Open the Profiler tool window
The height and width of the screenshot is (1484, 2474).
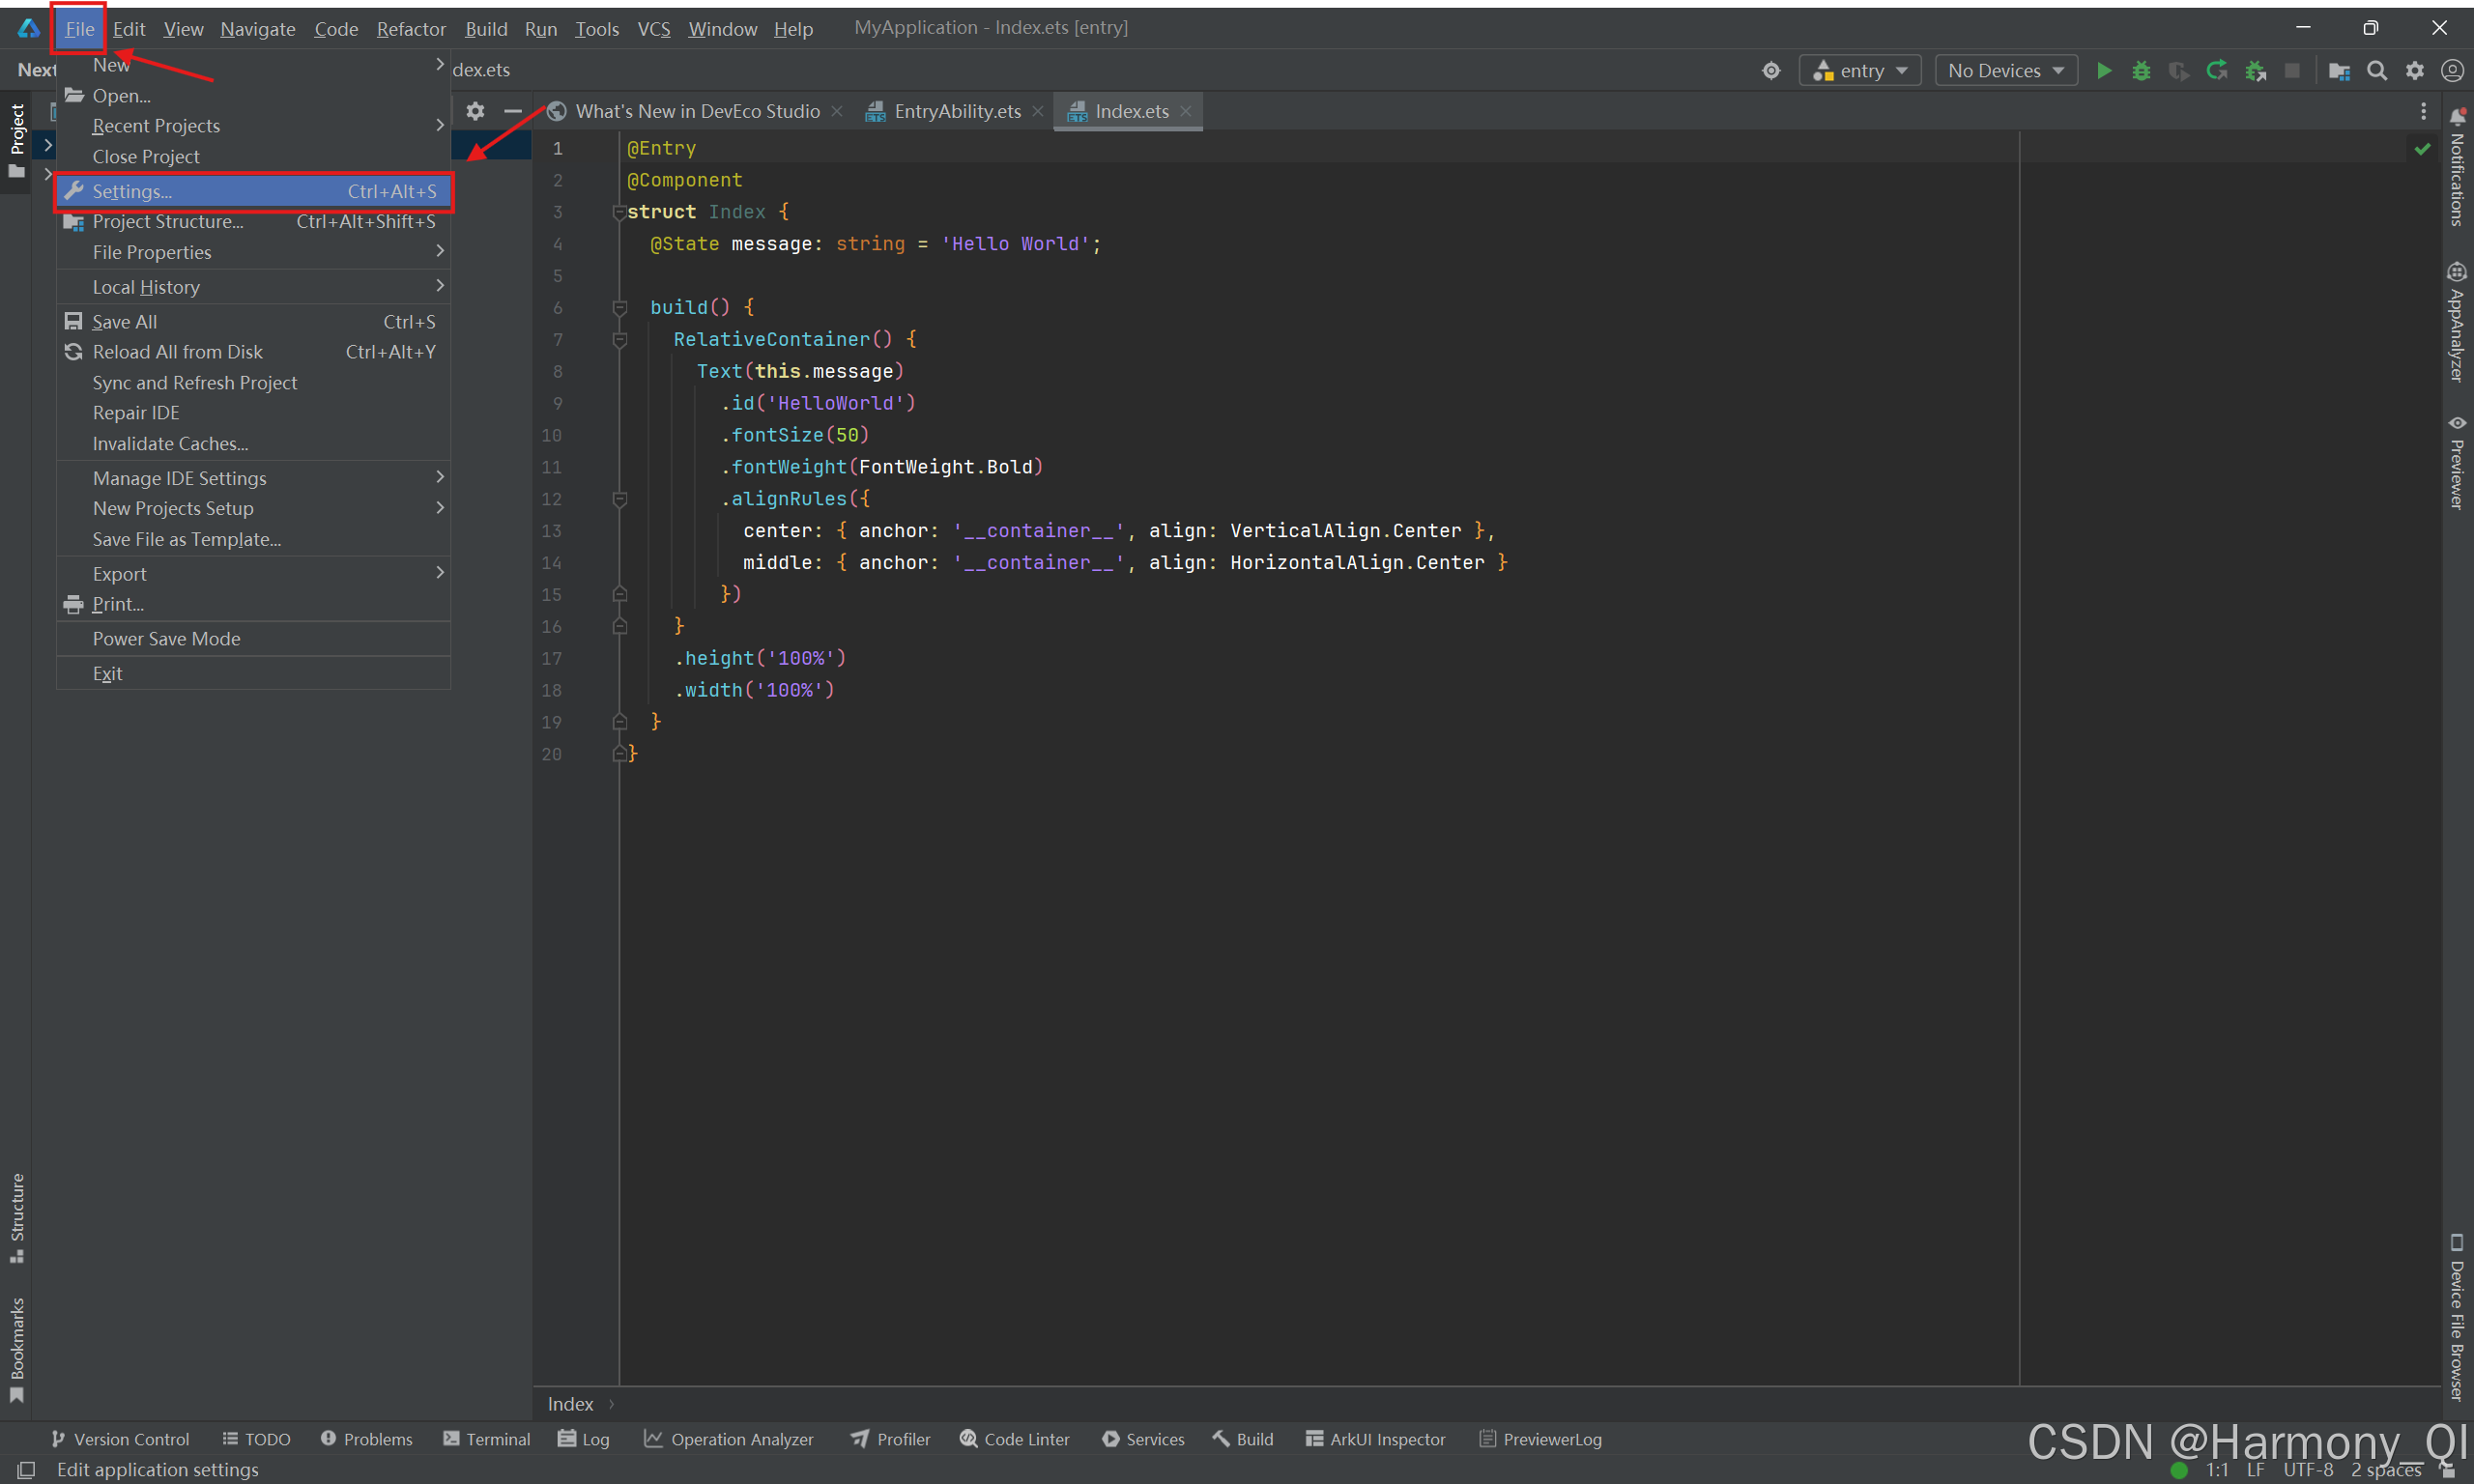(890, 1439)
